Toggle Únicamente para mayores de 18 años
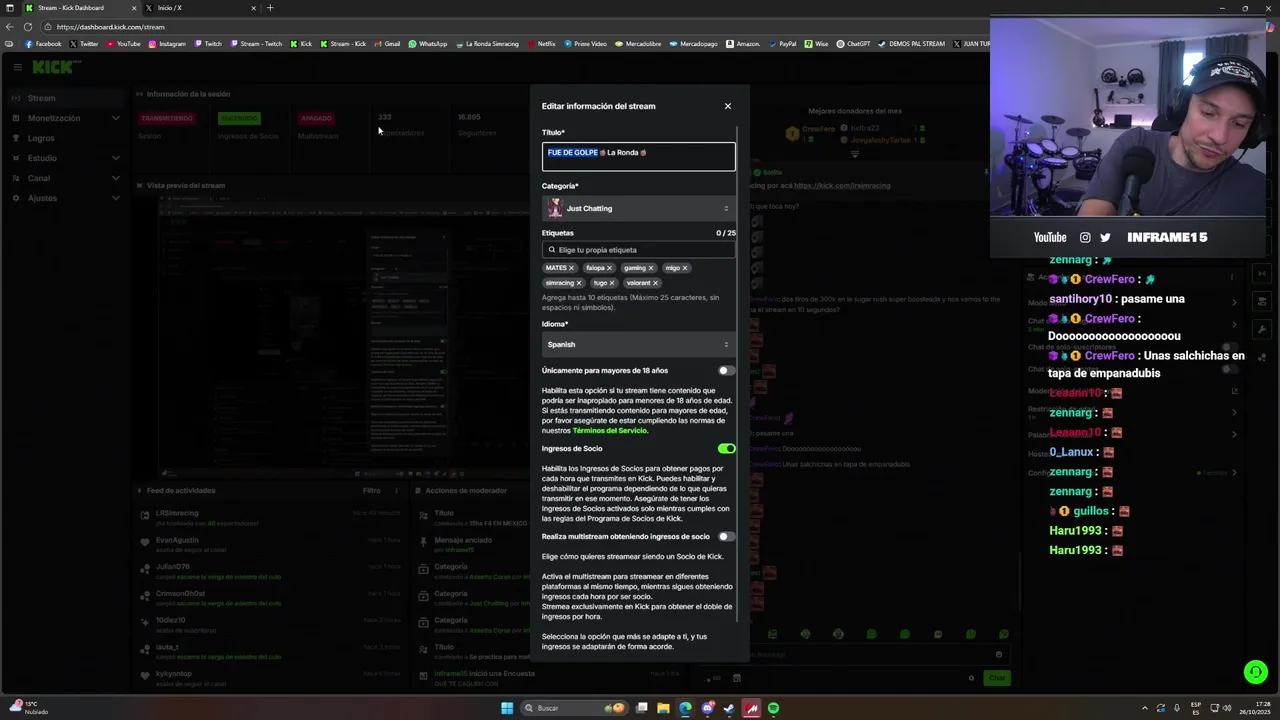Screen dimensions: 1280x720 [726, 370]
